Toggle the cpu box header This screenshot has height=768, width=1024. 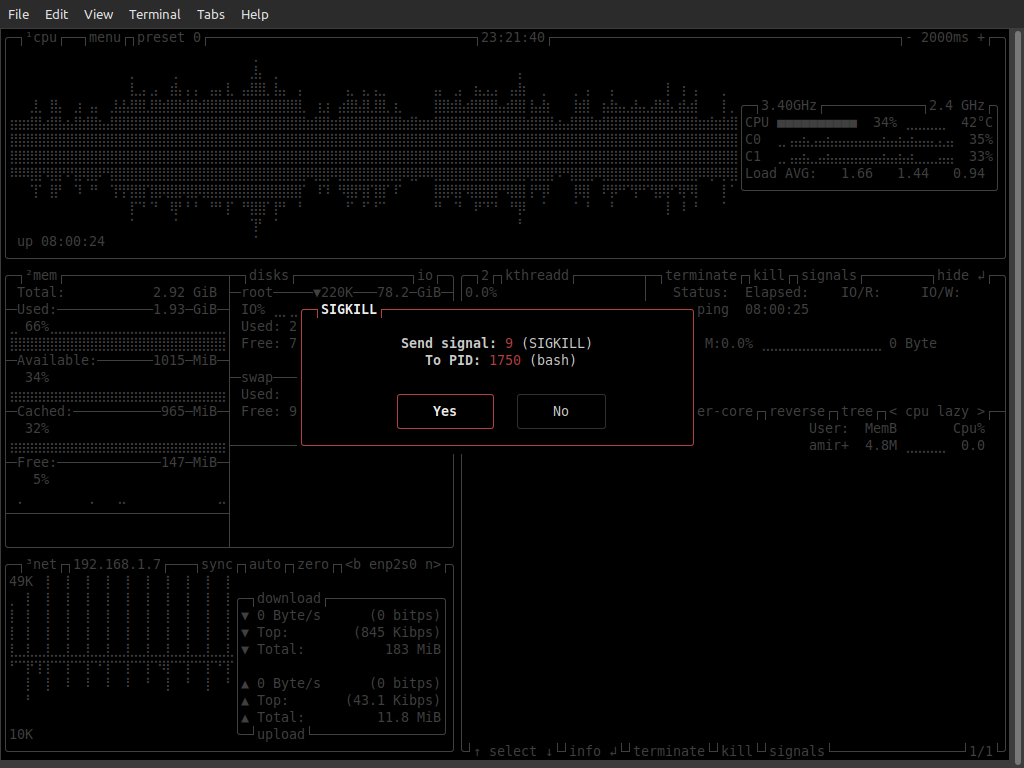(x=42, y=37)
